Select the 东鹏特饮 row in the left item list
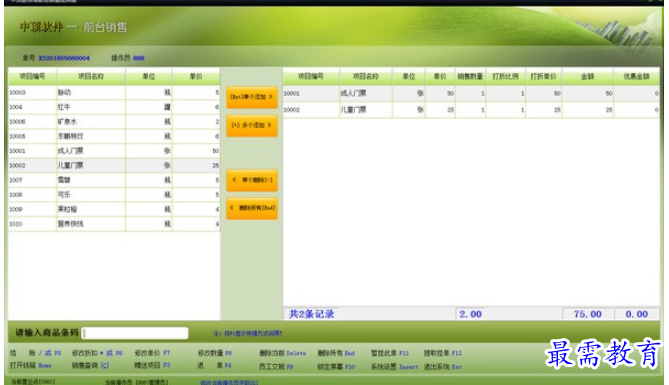The height and width of the screenshot is (385, 669). [114, 136]
